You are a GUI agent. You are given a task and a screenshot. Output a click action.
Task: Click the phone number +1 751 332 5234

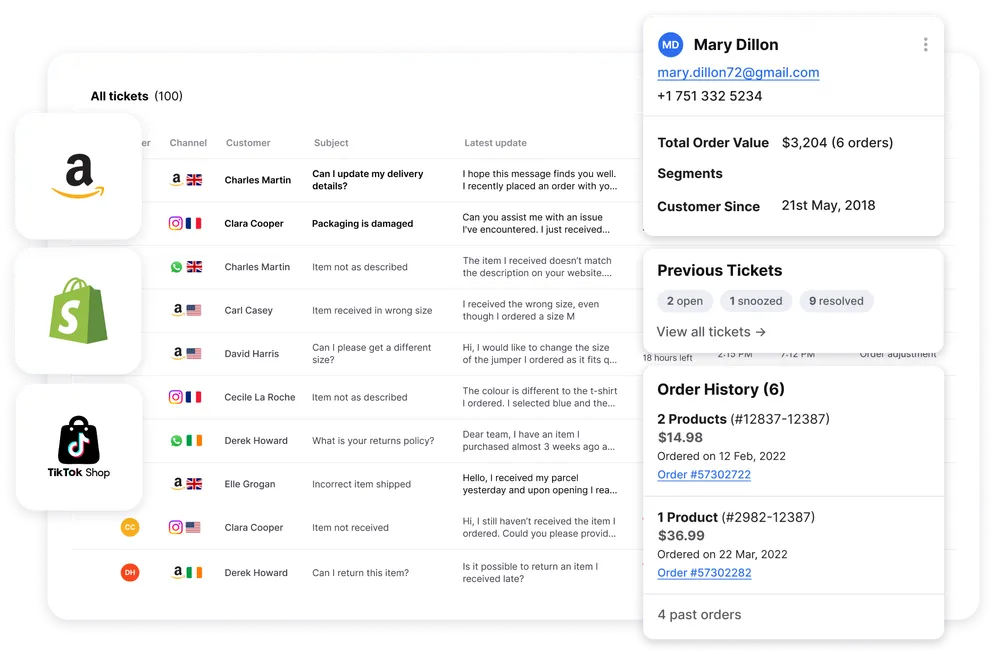710,96
